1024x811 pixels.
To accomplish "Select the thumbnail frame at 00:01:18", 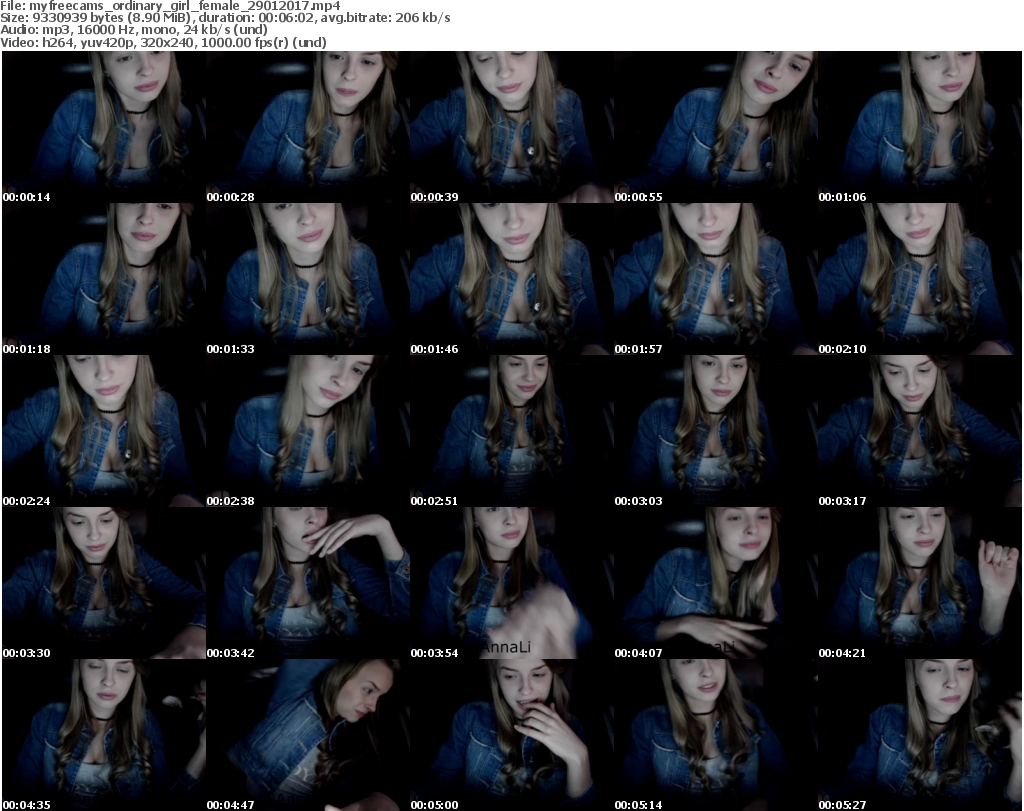I will click(104, 279).
